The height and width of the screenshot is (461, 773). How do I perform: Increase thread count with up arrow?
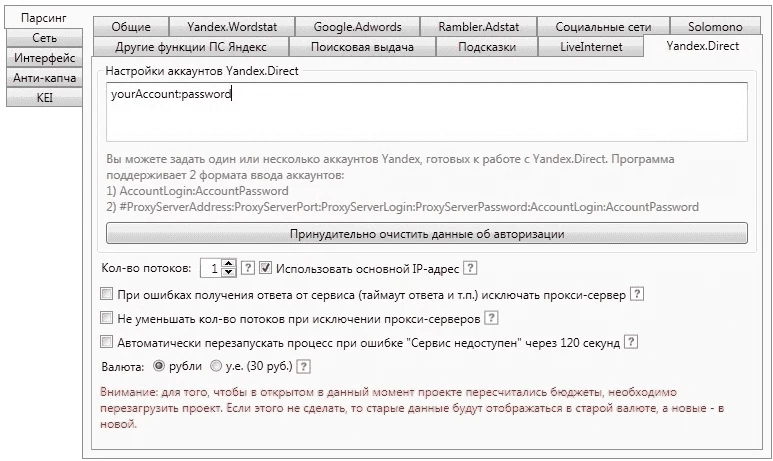pyautogui.click(x=228, y=264)
